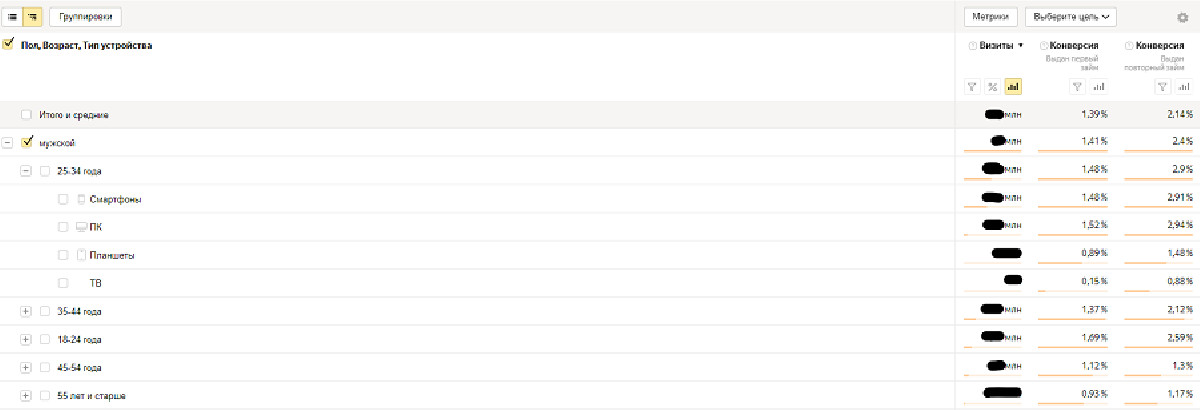The width and height of the screenshot is (1200, 410).
Task: Click filter icon under Визиты column
Action: point(974,87)
